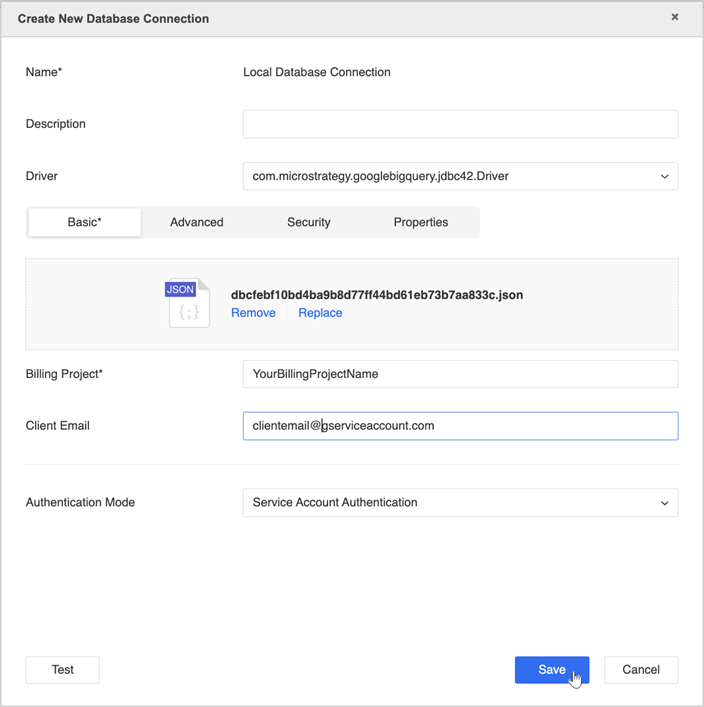Screen dimensions: 704x707
Task: Click the Authentication Mode label
Action: point(80,502)
